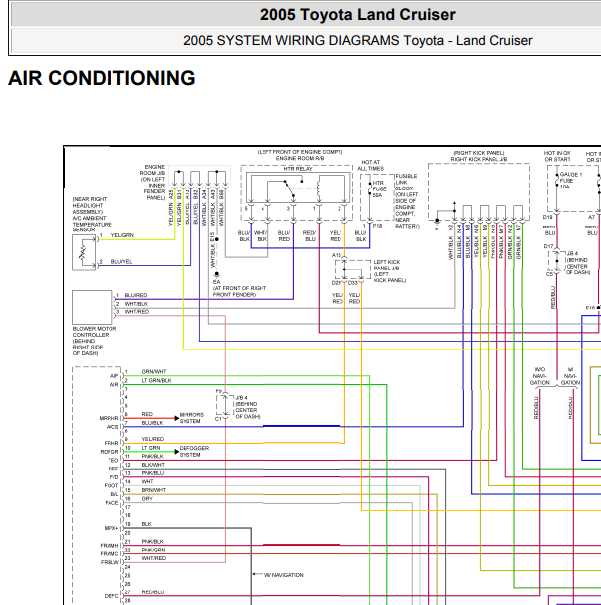Click the "ENGINE ROOM R/B" label
This screenshot has width=601, height=605.
[x=300, y=159]
